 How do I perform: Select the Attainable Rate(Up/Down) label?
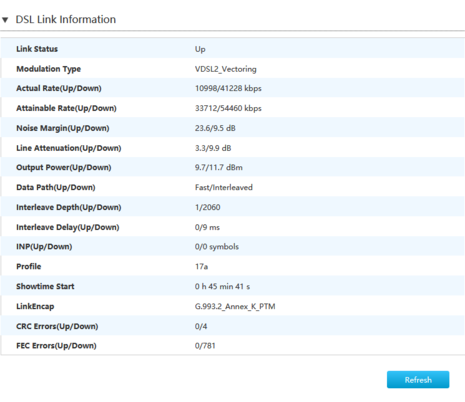click(66, 108)
